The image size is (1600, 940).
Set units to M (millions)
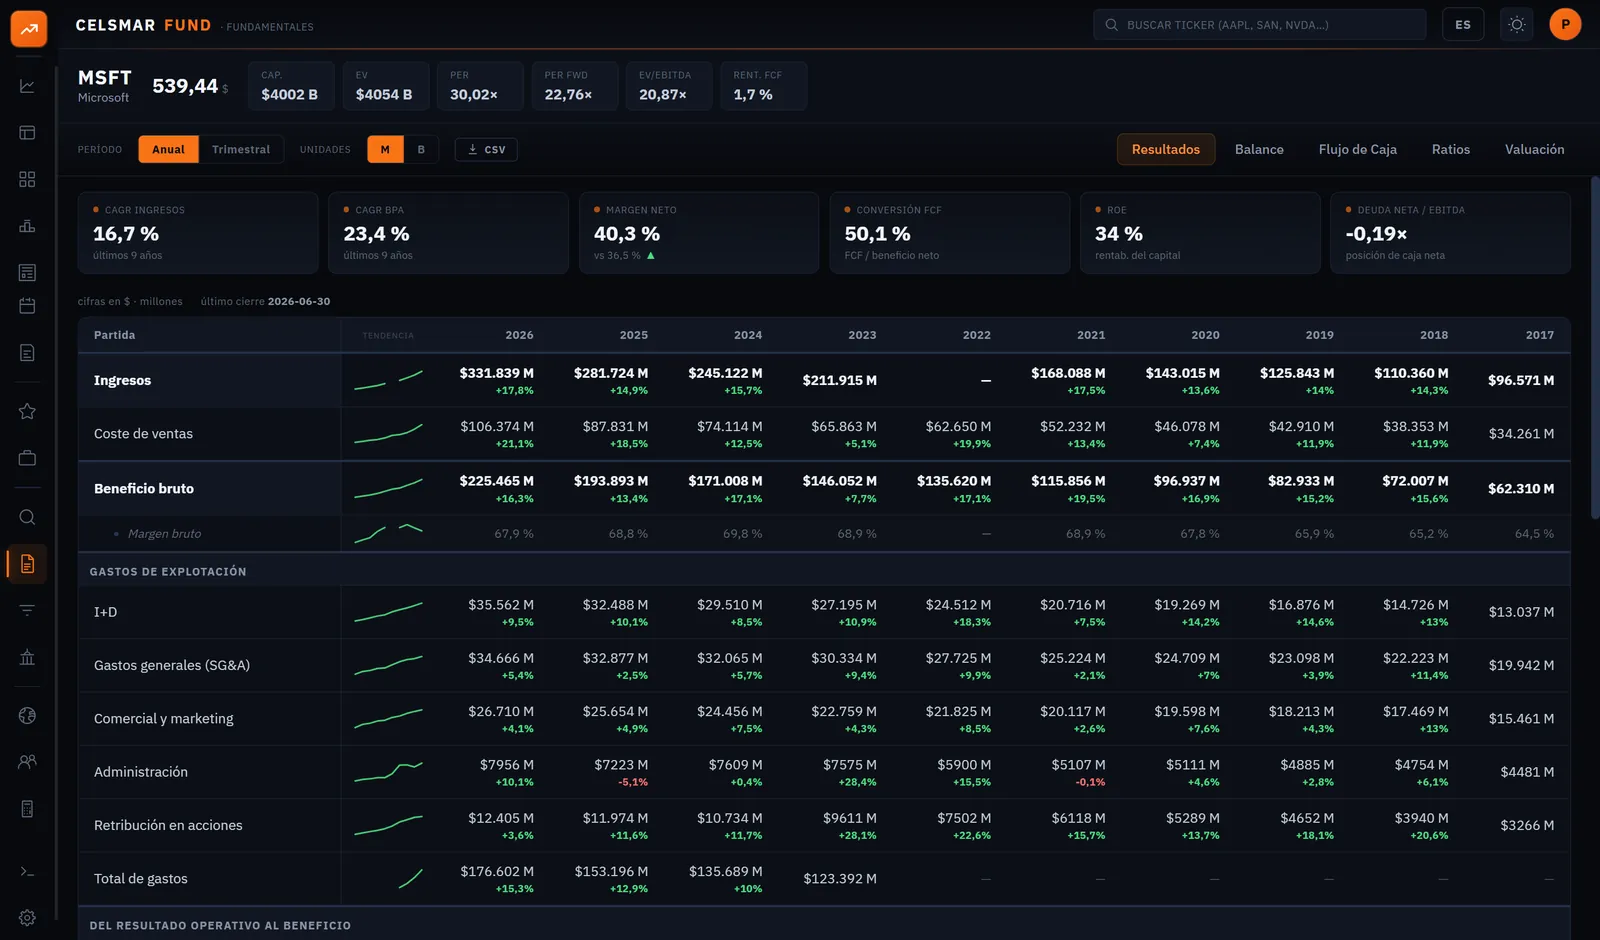(385, 149)
